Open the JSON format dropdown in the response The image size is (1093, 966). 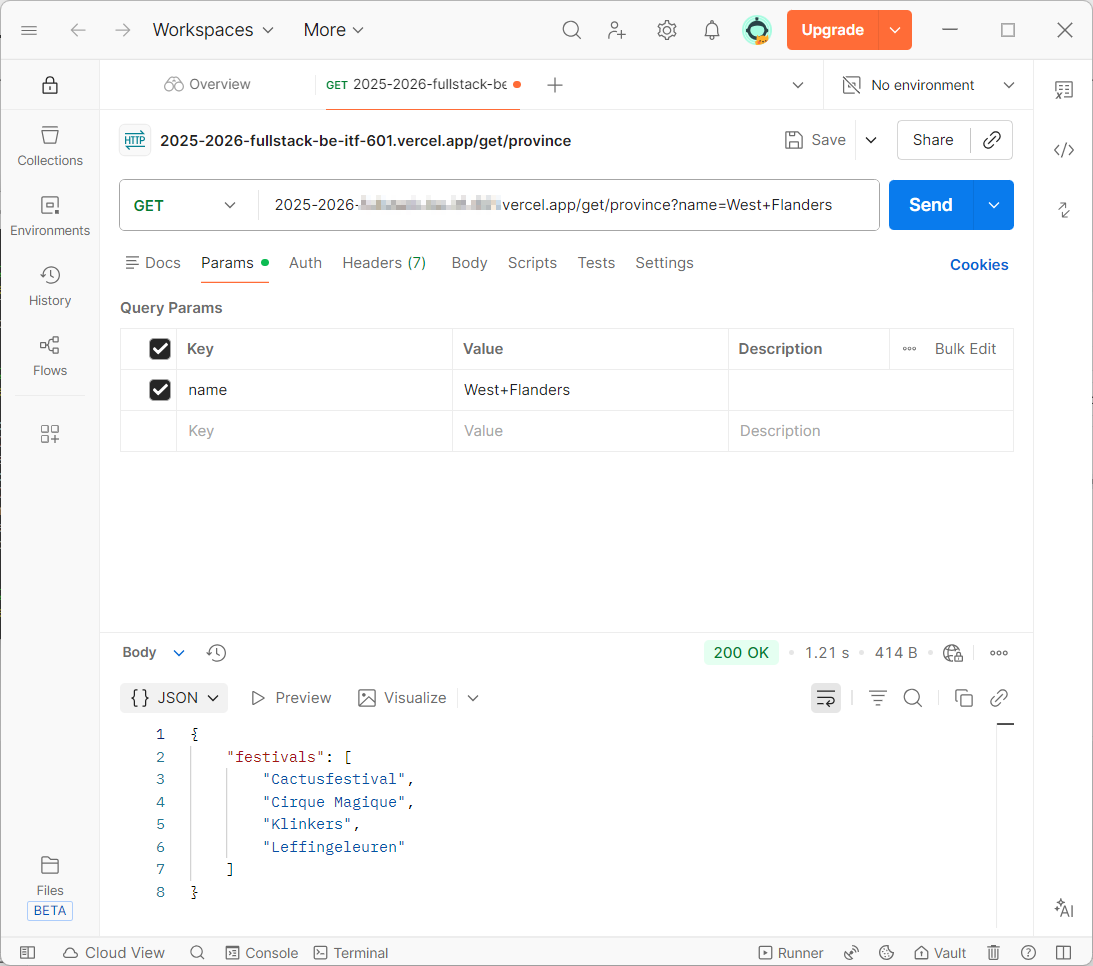(173, 698)
